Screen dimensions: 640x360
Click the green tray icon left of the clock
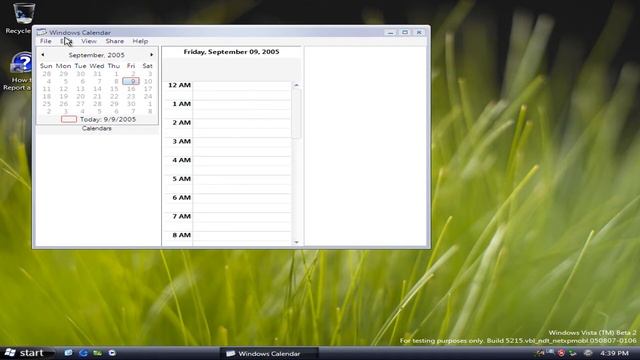[x=573, y=353]
